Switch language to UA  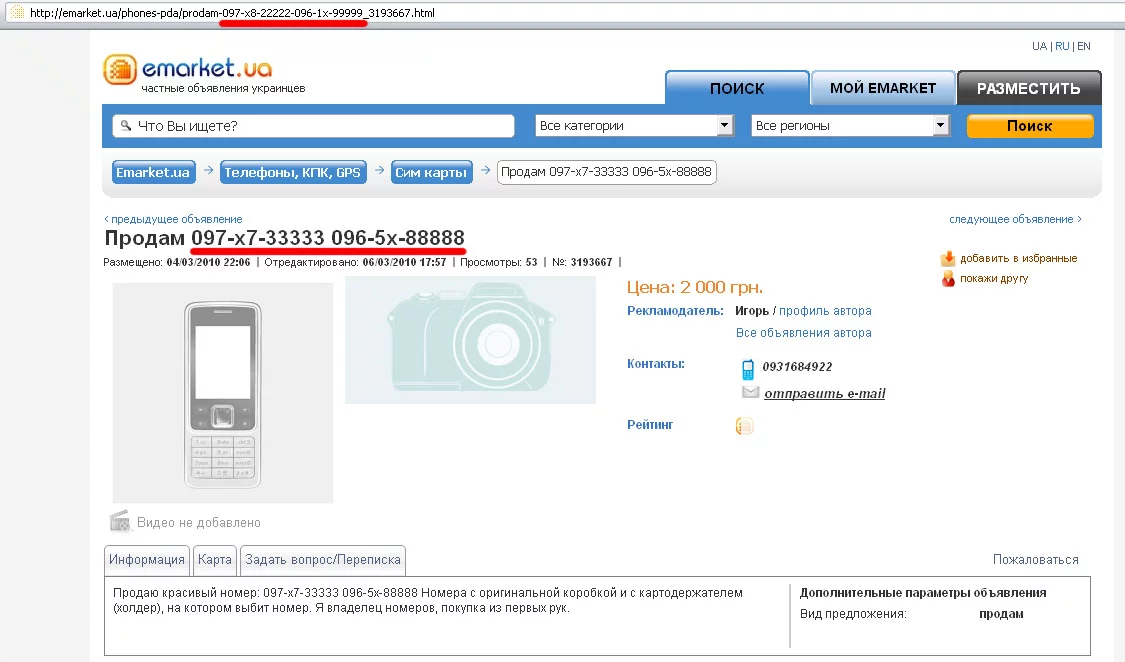point(1039,46)
